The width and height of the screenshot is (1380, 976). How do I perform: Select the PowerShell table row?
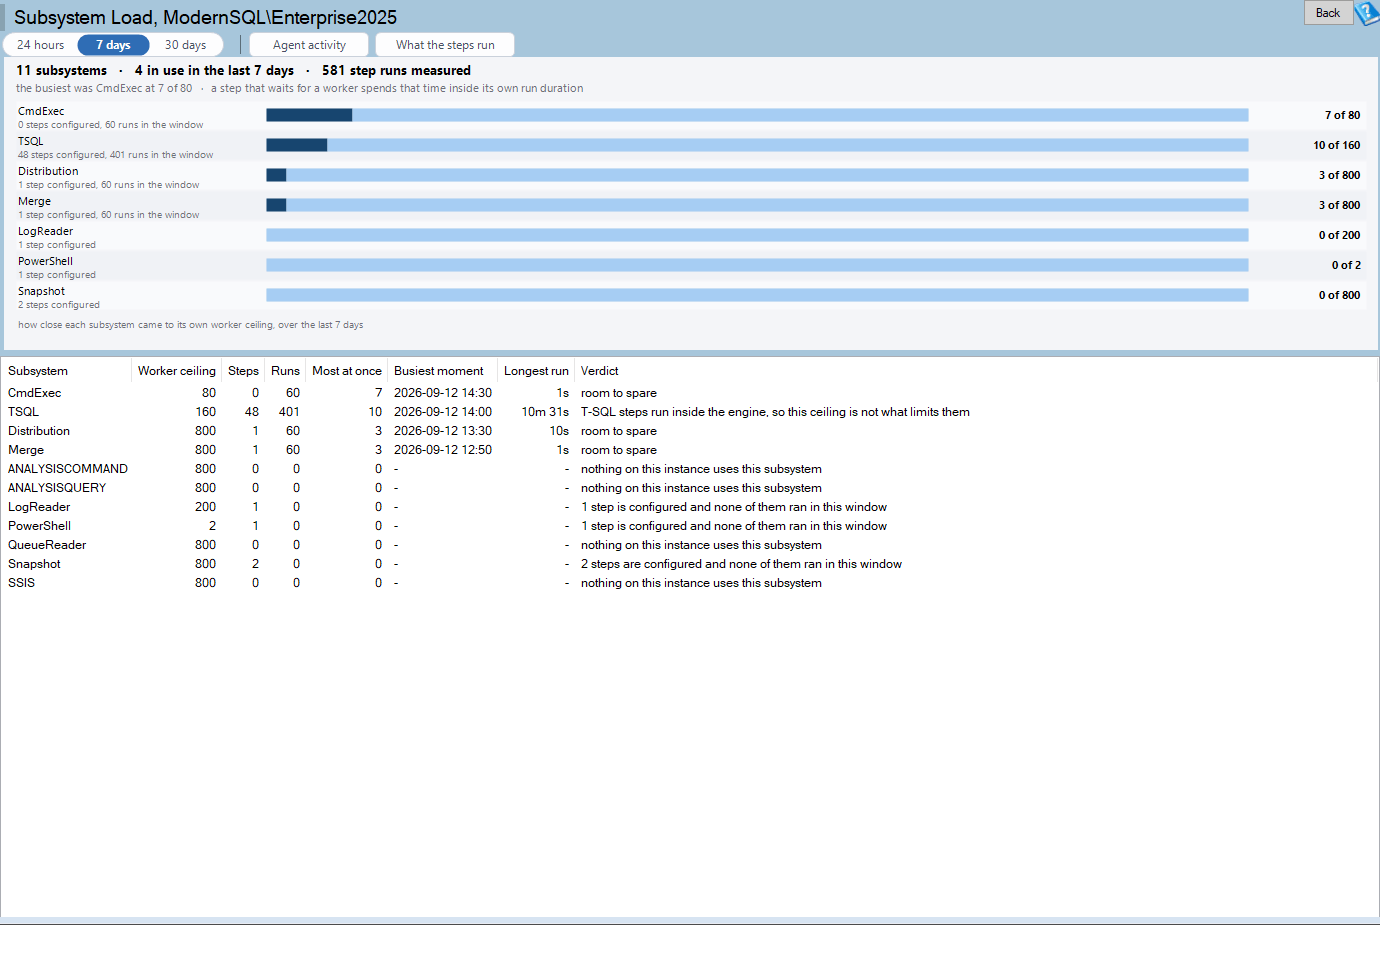pos(689,526)
